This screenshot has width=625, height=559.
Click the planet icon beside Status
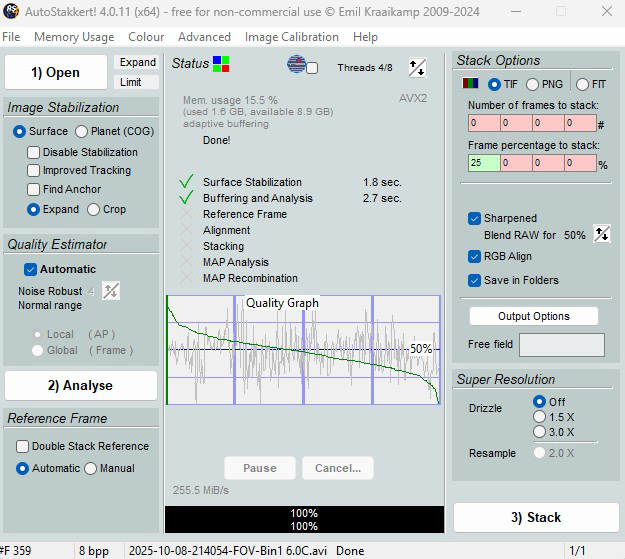coord(296,65)
